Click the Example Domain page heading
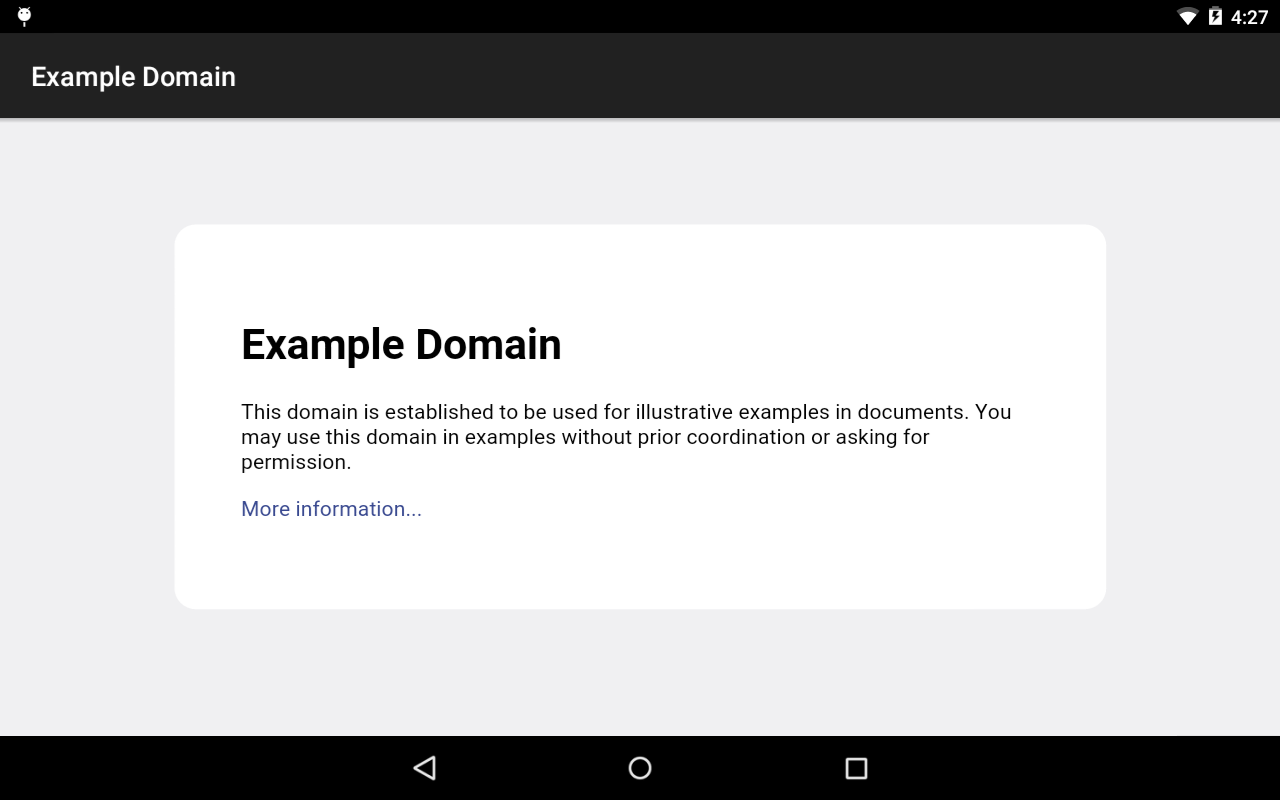This screenshot has height=800, width=1280. 401,344
